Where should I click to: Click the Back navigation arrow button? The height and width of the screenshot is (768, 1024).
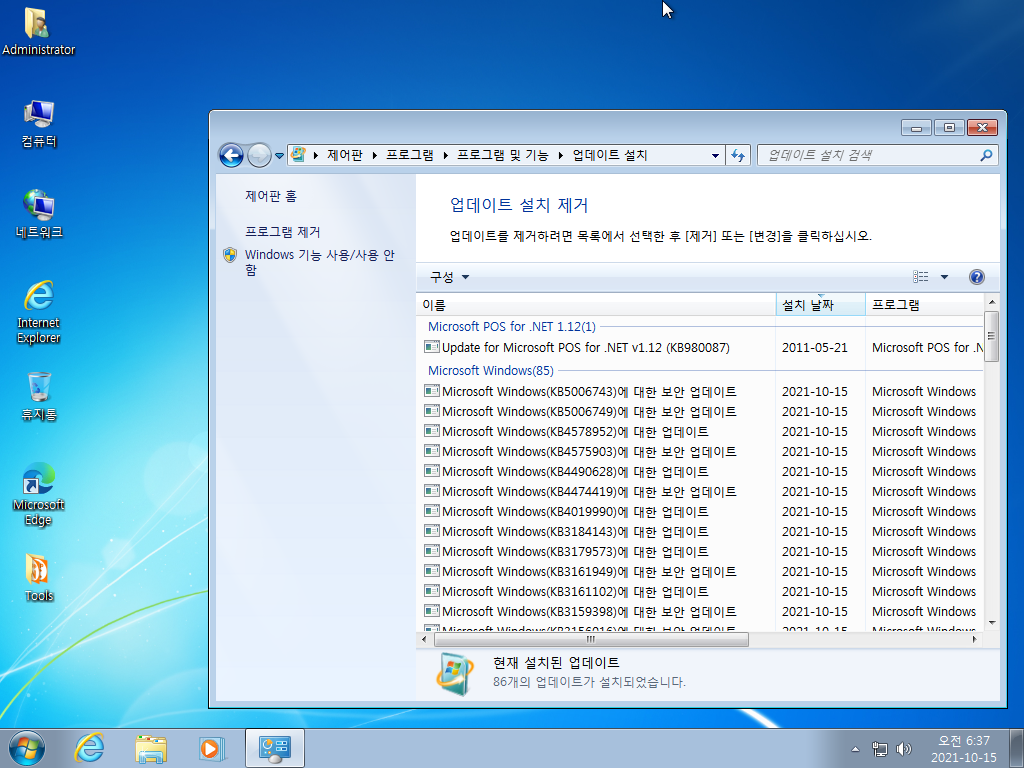coord(231,155)
